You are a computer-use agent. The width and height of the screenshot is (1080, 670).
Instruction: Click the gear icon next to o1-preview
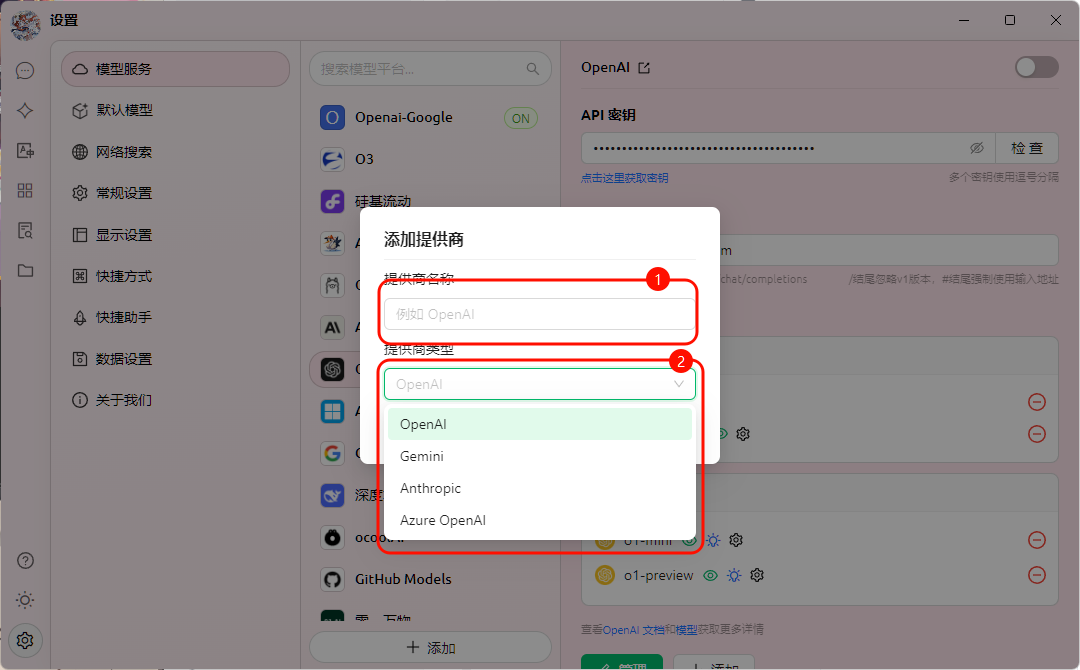click(757, 575)
